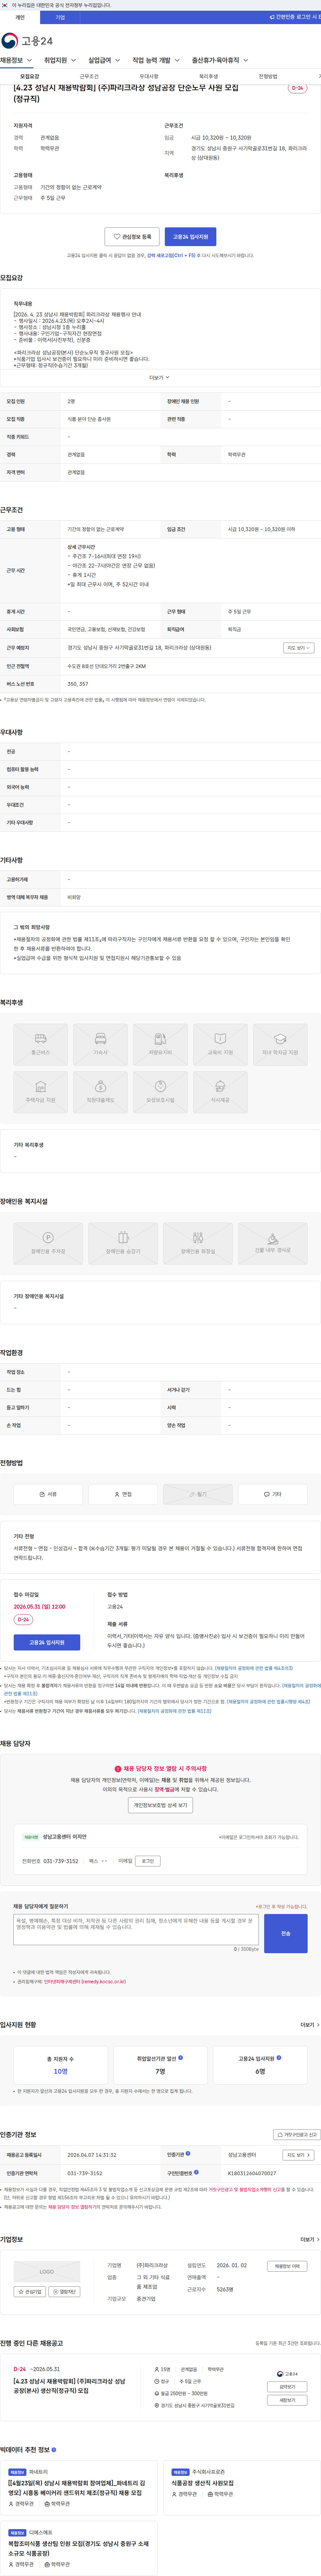Select the 장애인용 승강기 facility icon
The width and height of the screenshot is (321, 2576).
pos(123,1243)
